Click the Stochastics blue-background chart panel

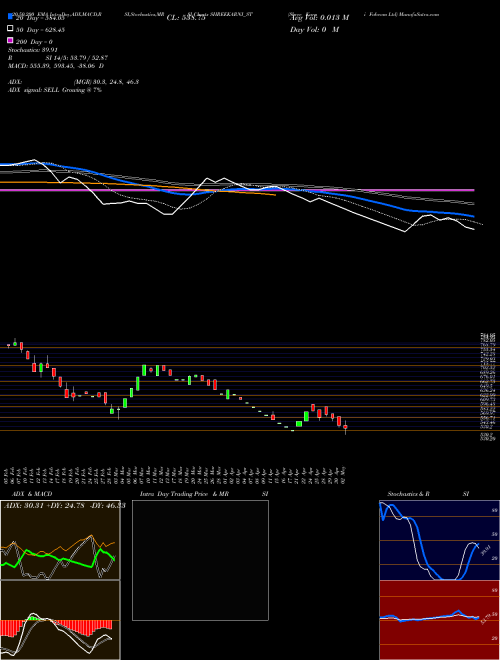tap(439, 540)
